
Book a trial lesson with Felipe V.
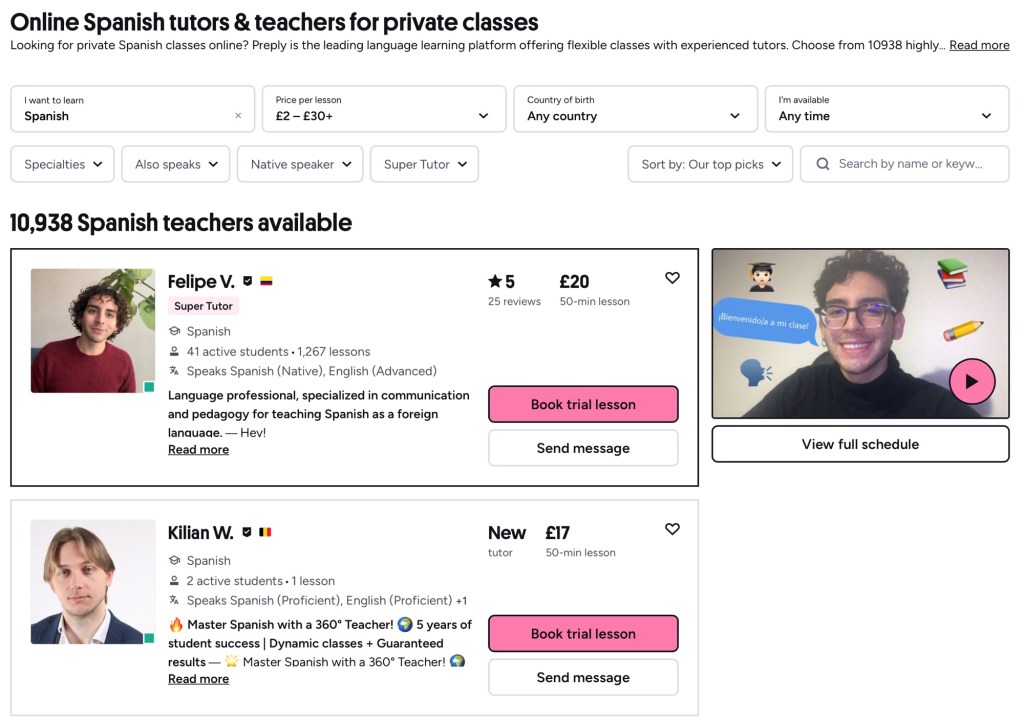pyautogui.click(x=583, y=404)
